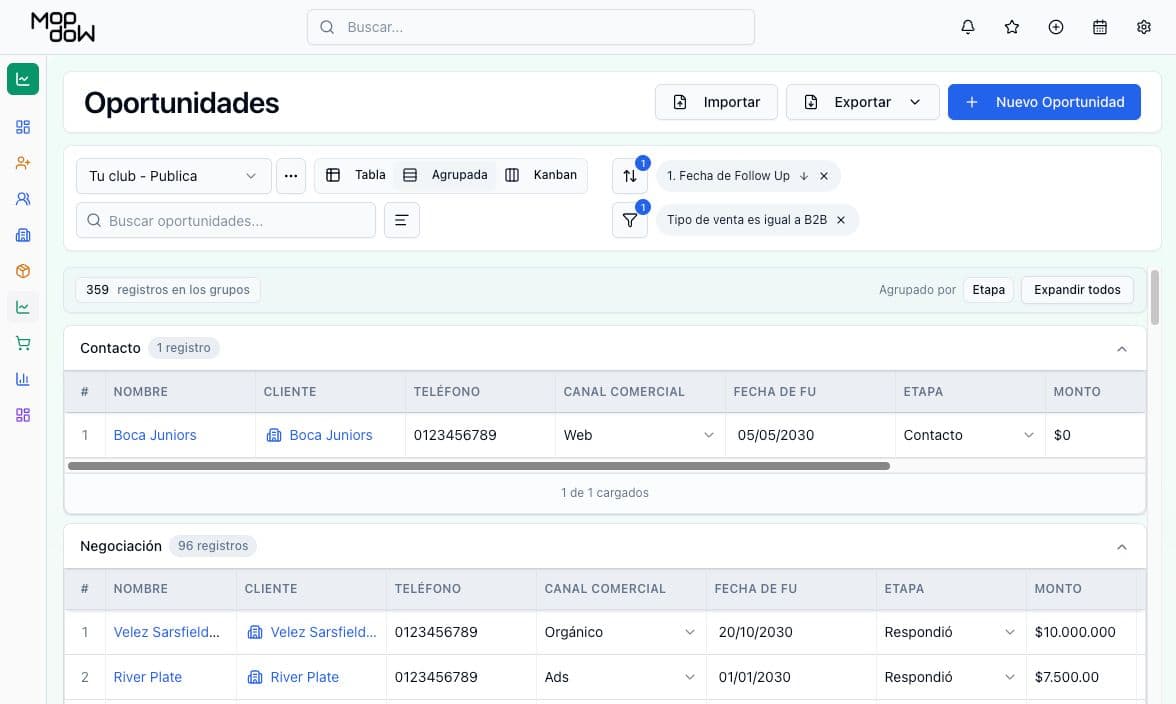1176x704 pixels.
Task: Open Ads canal dropdown for River Plate
Action: [x=621, y=677]
